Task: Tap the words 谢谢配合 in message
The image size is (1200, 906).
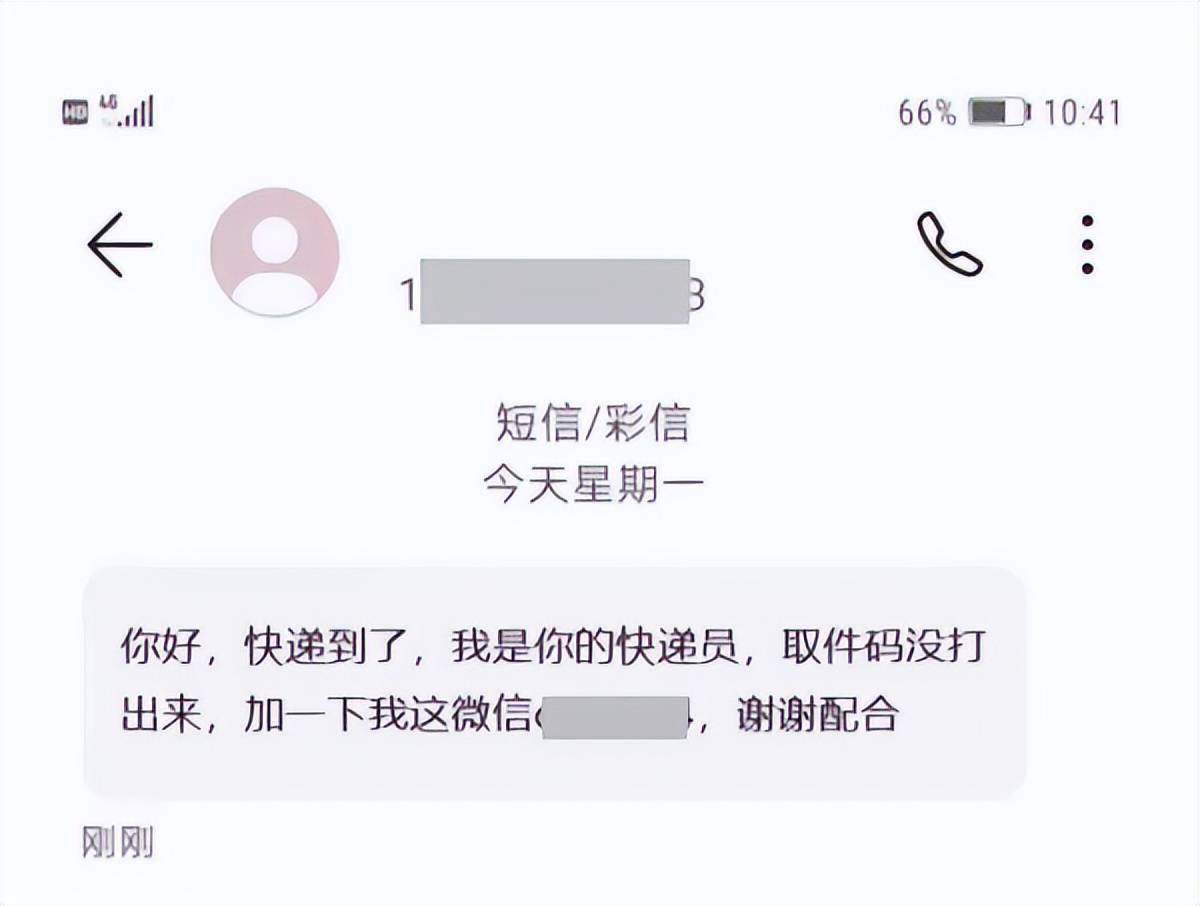Action: click(x=817, y=716)
